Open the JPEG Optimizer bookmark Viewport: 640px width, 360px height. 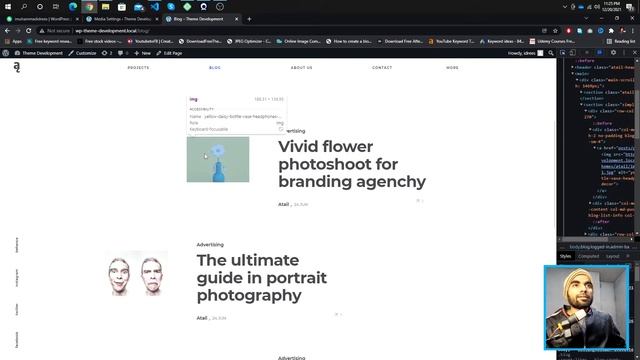[249, 41]
